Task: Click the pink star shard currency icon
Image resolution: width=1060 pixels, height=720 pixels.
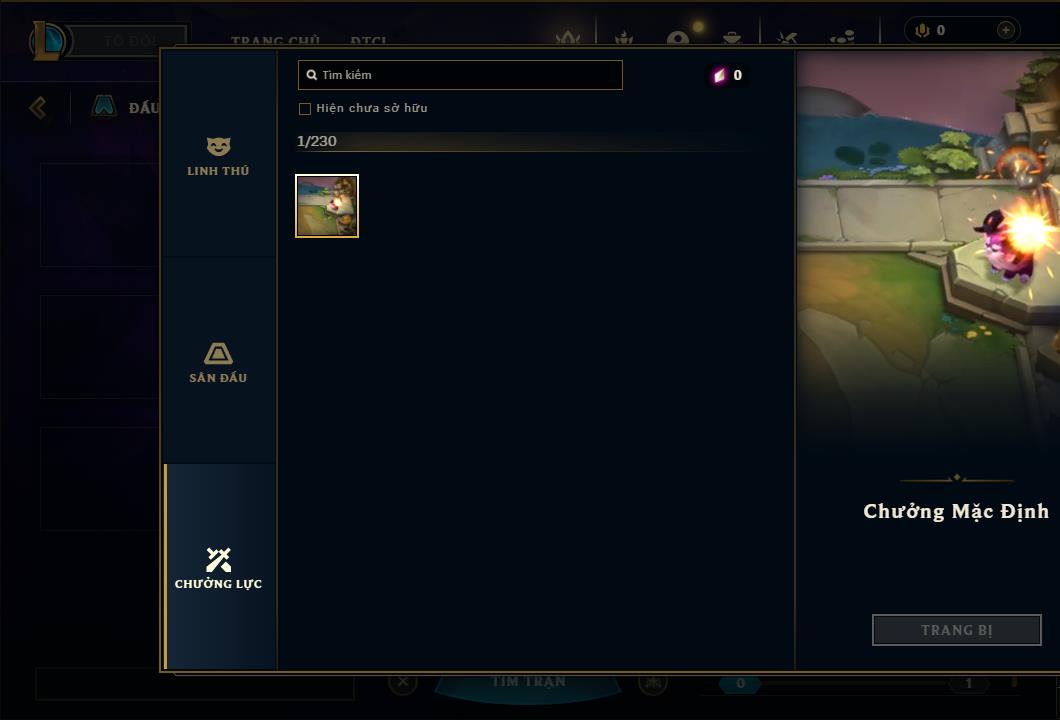Action: (719, 75)
